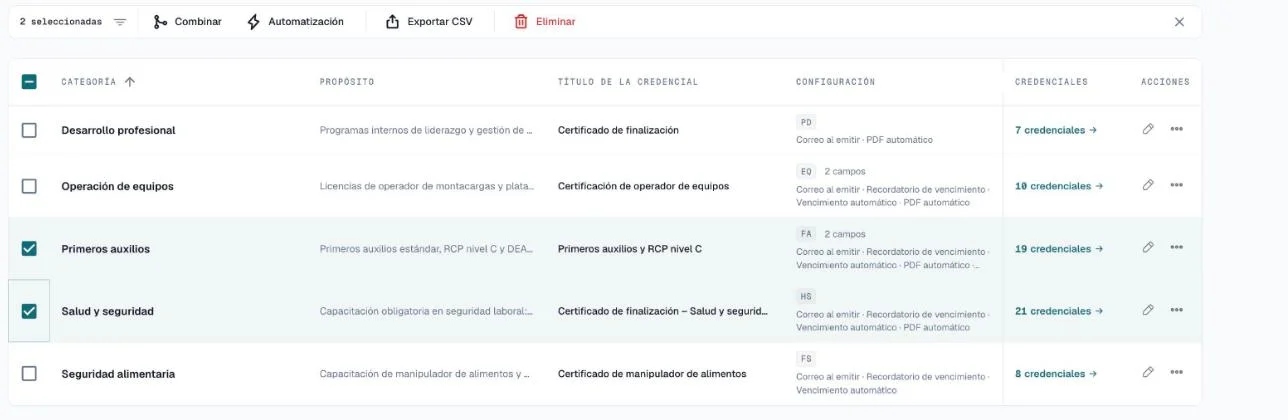The width and height of the screenshot is (1288, 420).
Task: Click 'Certificado de manipulador de alimentos' title
Action: (652, 374)
